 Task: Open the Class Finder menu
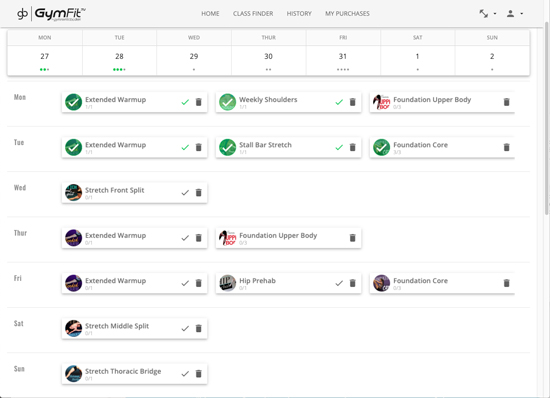[x=253, y=14]
